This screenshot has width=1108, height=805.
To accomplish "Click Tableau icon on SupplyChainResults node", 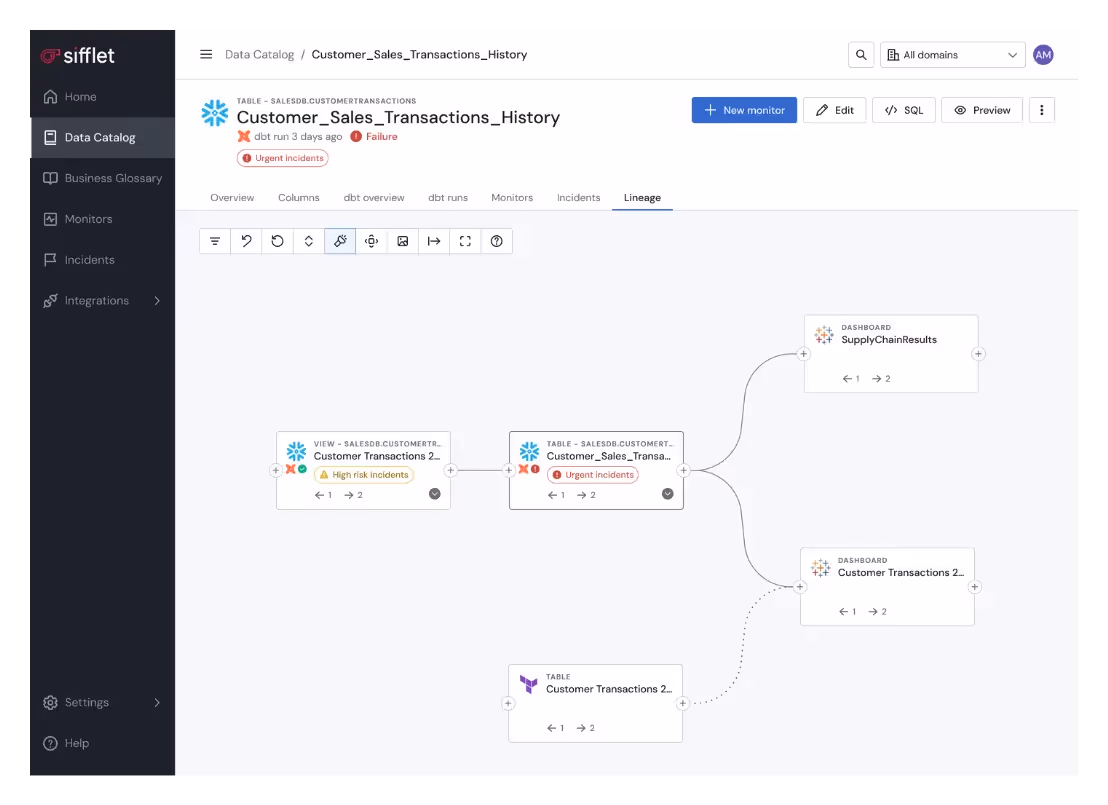I will click(x=824, y=334).
